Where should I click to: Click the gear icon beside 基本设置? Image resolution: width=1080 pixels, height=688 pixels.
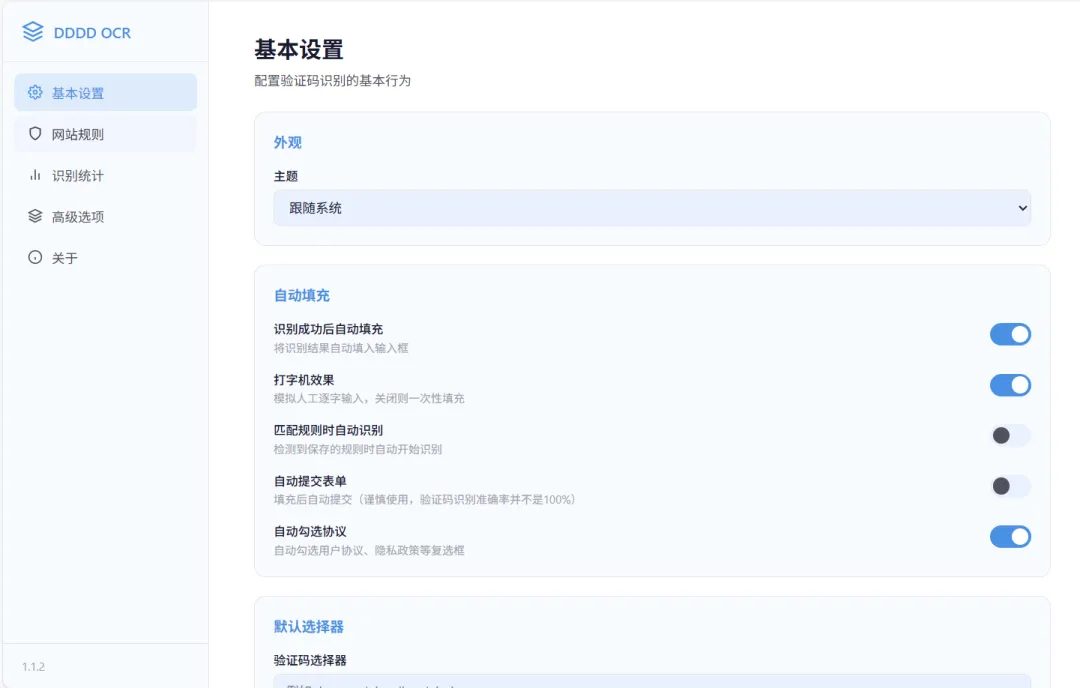pyautogui.click(x=35, y=92)
